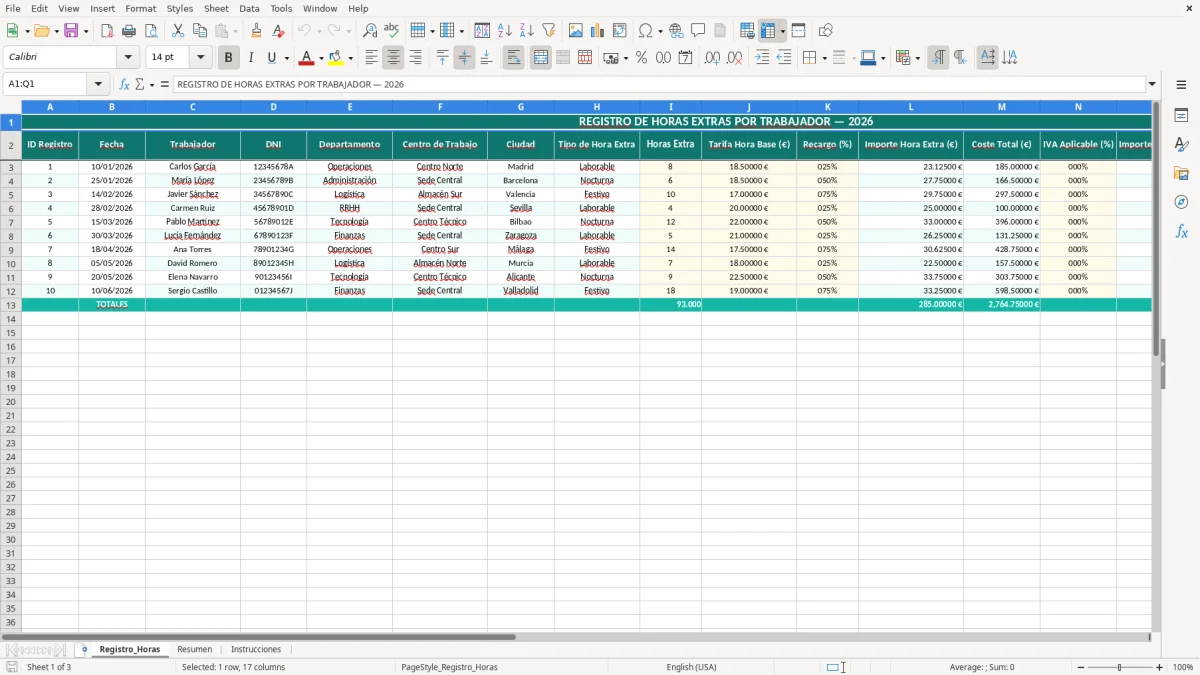Open the Gallery sidebar icon
The width and height of the screenshot is (1200, 675).
point(1181,173)
